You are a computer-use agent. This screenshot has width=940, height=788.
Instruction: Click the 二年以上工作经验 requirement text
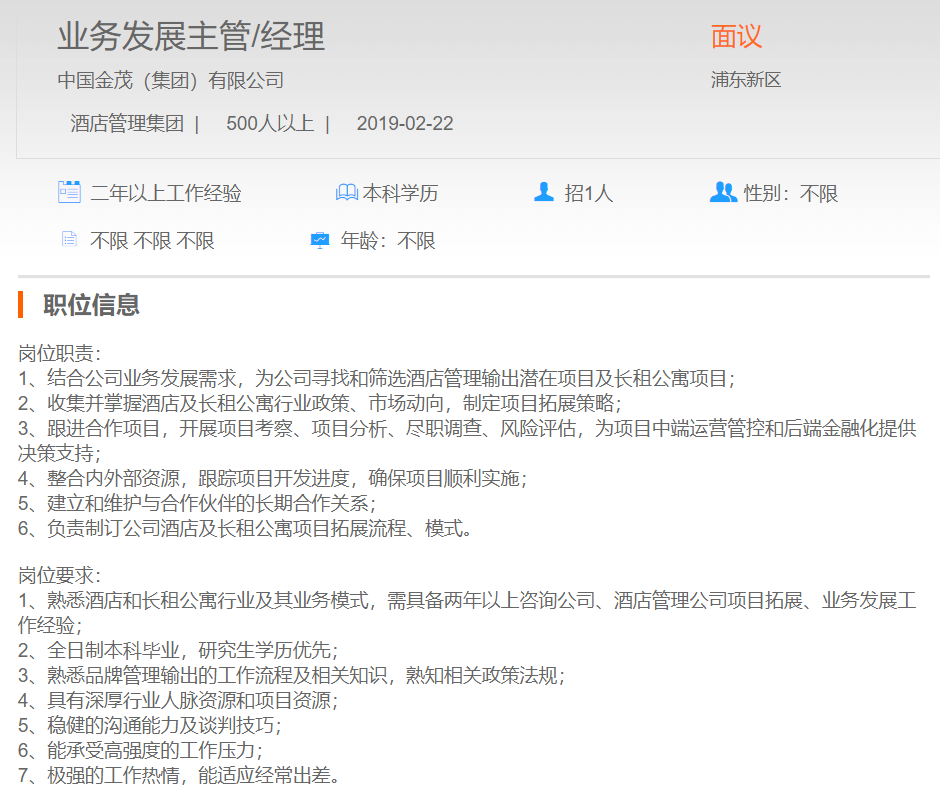(166, 193)
